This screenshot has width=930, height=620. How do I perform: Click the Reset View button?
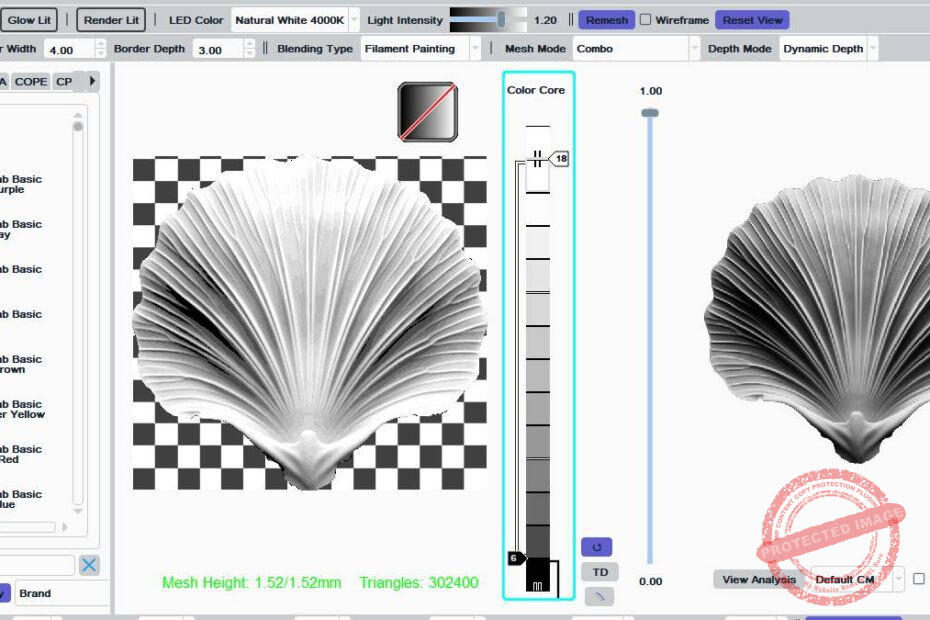pos(752,20)
